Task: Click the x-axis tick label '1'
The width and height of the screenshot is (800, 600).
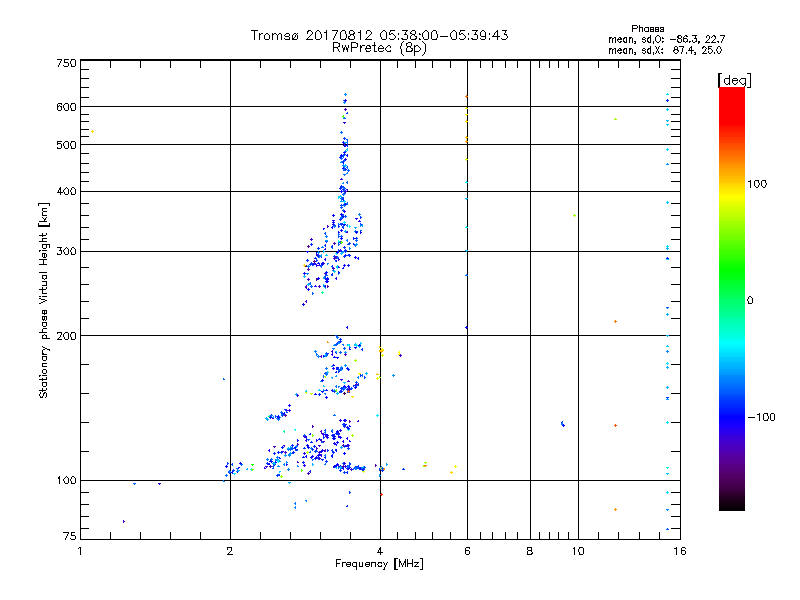Action: (80, 551)
